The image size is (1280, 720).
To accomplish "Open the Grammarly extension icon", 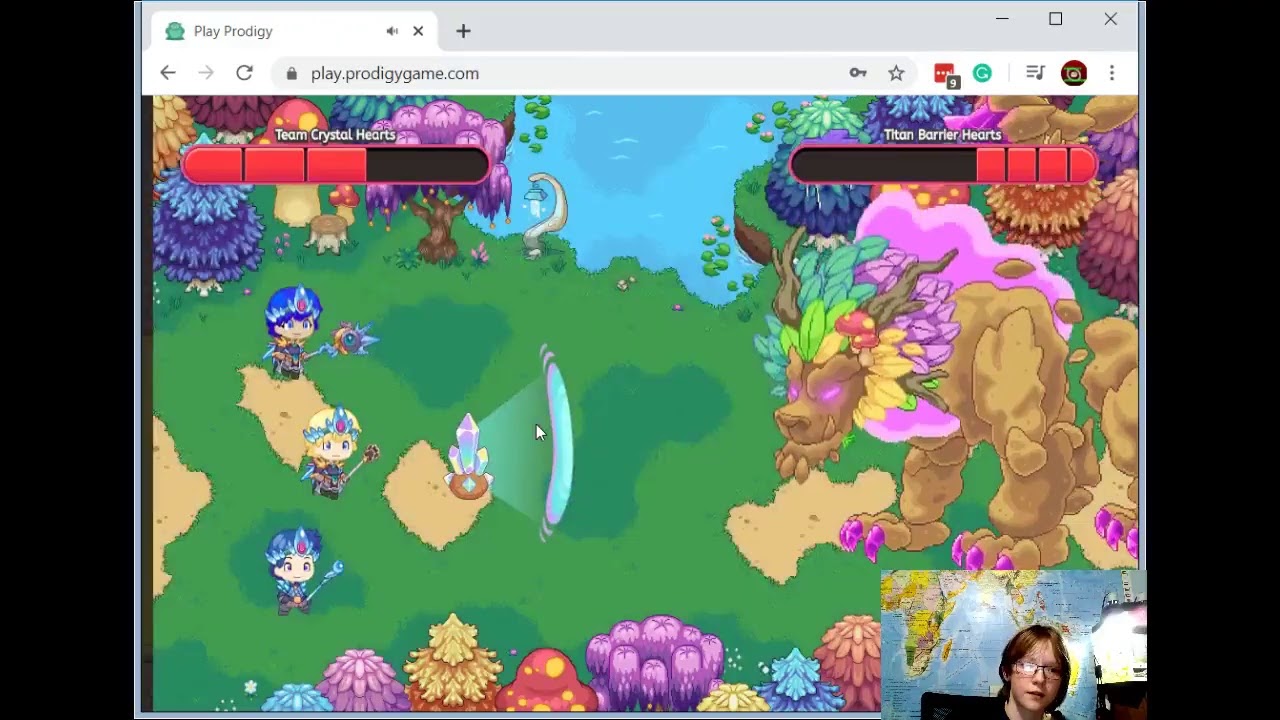I will [982, 73].
